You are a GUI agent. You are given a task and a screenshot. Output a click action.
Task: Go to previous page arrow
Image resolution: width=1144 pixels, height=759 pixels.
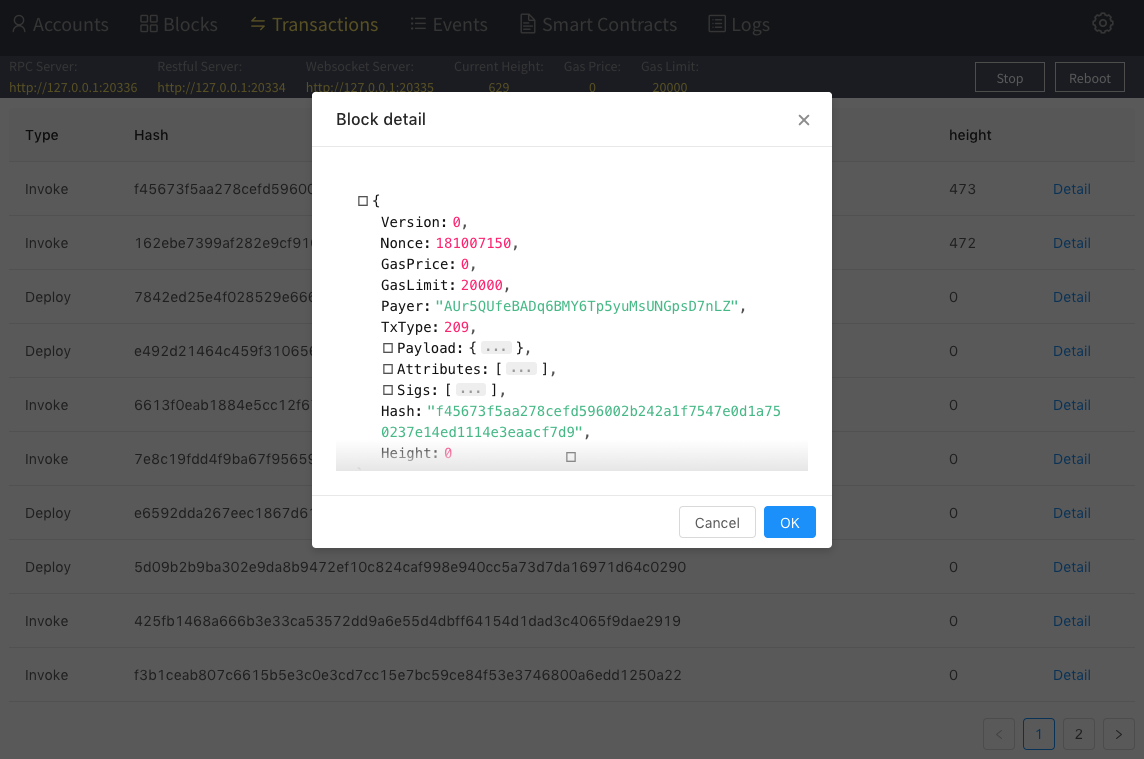tap(999, 734)
